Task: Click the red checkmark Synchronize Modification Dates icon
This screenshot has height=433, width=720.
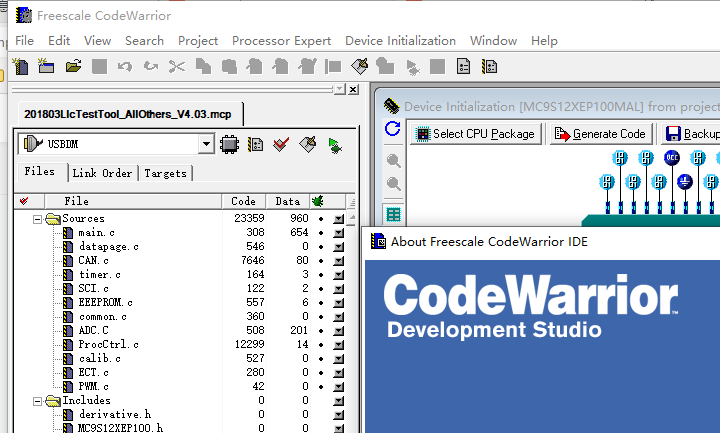Action: [x=281, y=145]
